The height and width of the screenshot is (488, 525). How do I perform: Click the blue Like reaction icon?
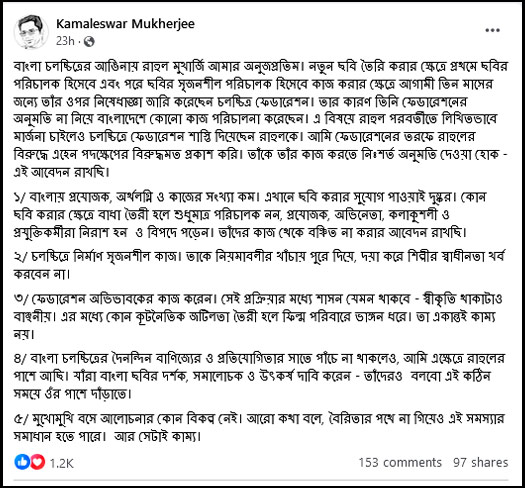click(x=22, y=462)
